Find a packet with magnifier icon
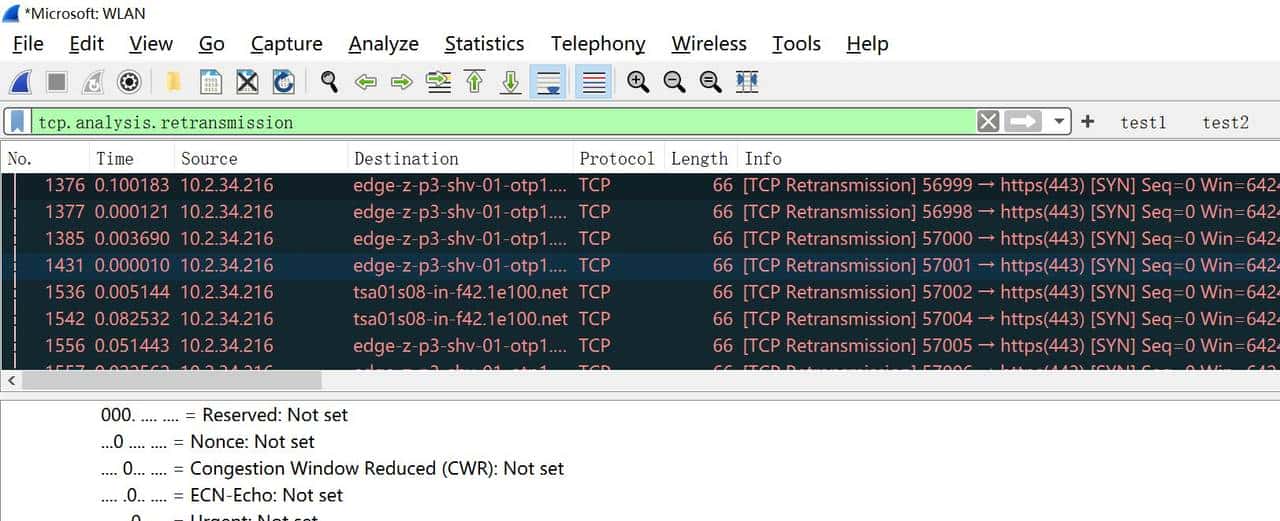Viewport: 1280px width, 521px height. coord(329,82)
